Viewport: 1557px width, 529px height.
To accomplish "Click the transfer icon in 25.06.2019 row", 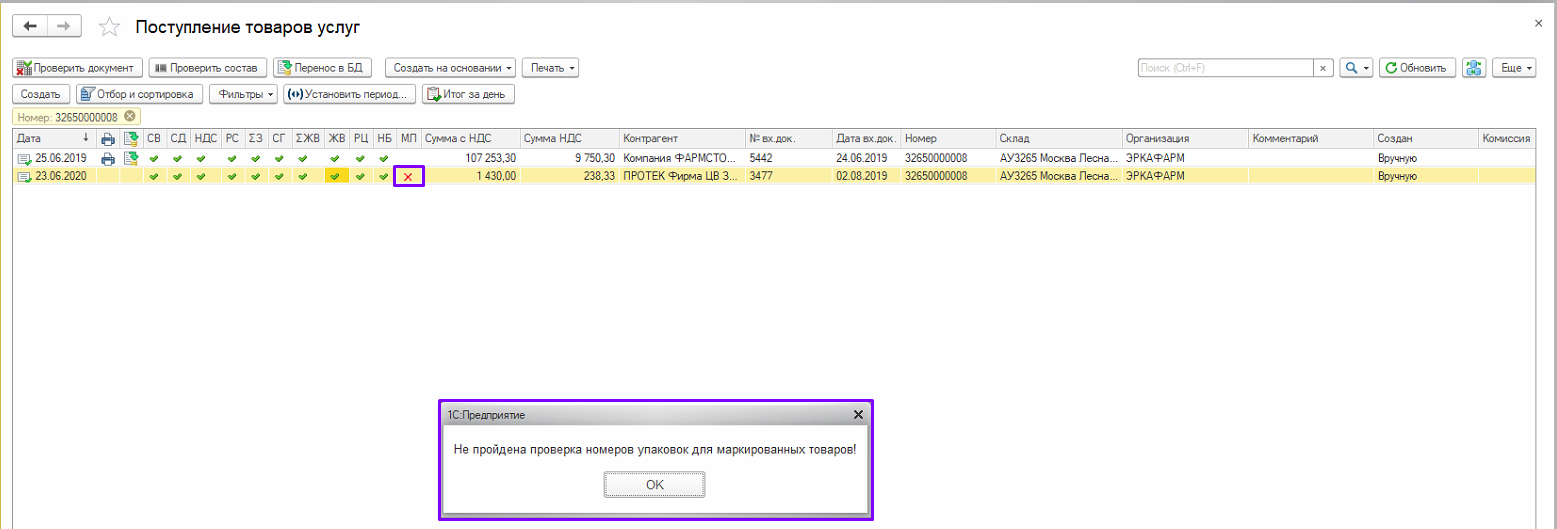I will (x=130, y=158).
